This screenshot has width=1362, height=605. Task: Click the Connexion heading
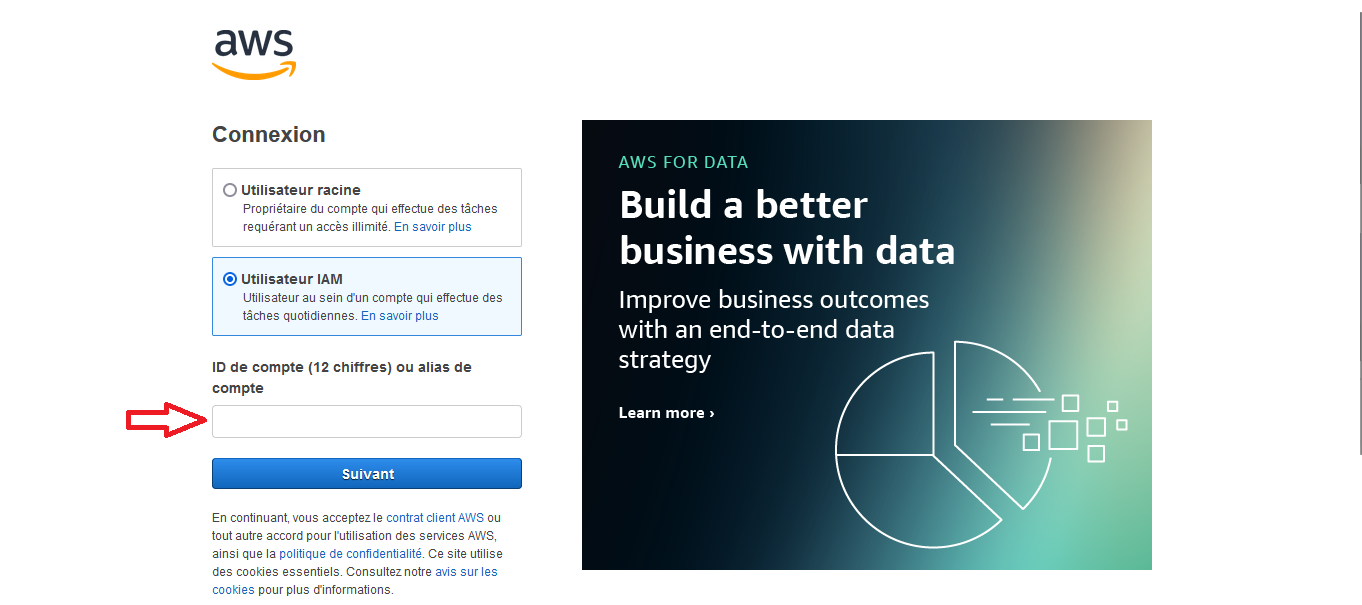pos(268,135)
